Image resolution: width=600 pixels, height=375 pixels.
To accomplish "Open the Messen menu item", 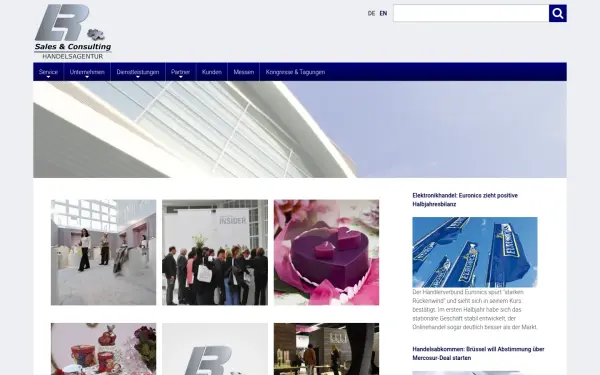I will (244, 72).
